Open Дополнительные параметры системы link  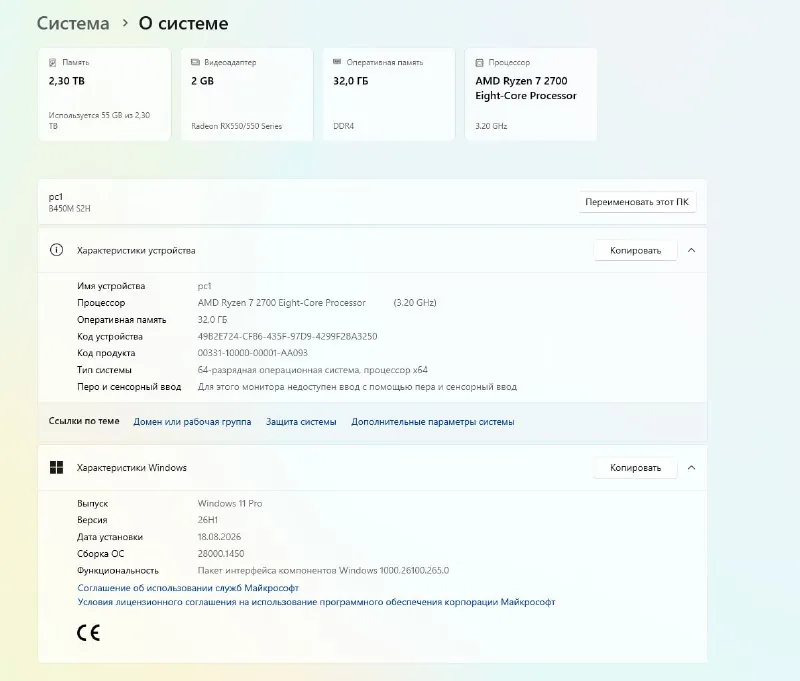[x=433, y=422]
